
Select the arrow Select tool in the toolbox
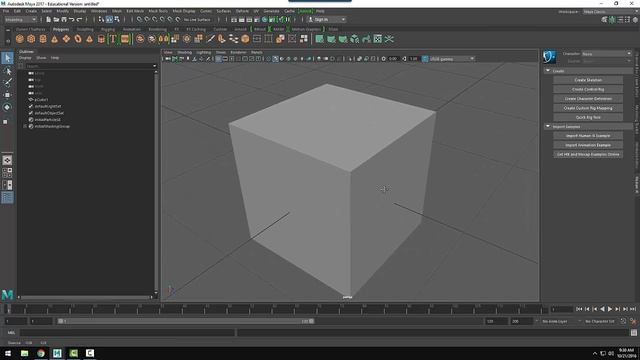click(x=7, y=58)
